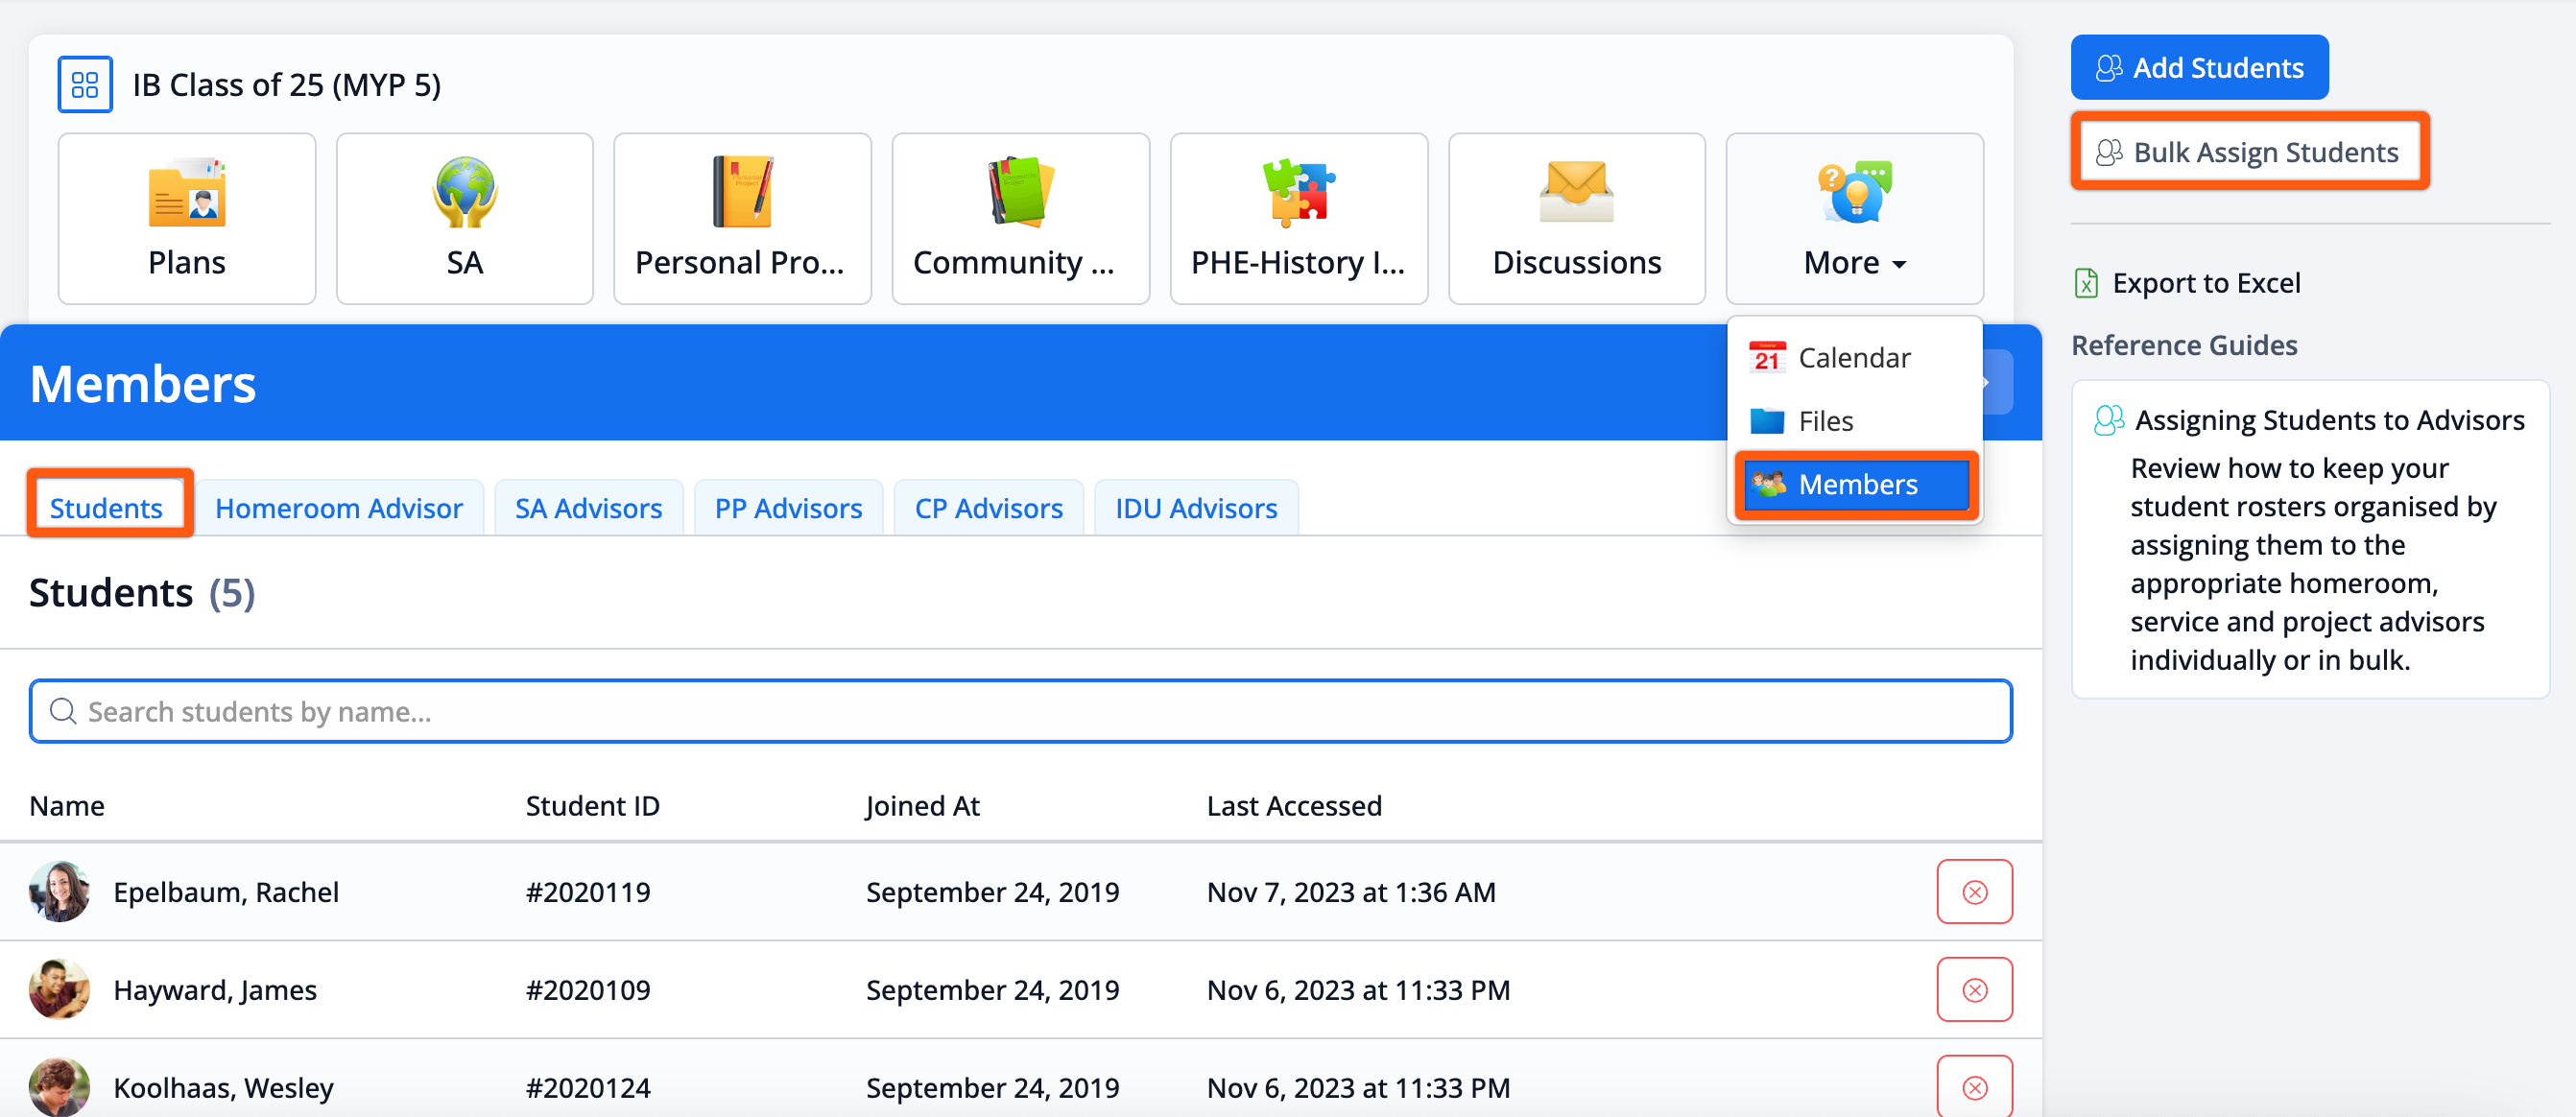Select Members from the More menu
Screen dimensions: 2576x1117
tap(1857, 485)
